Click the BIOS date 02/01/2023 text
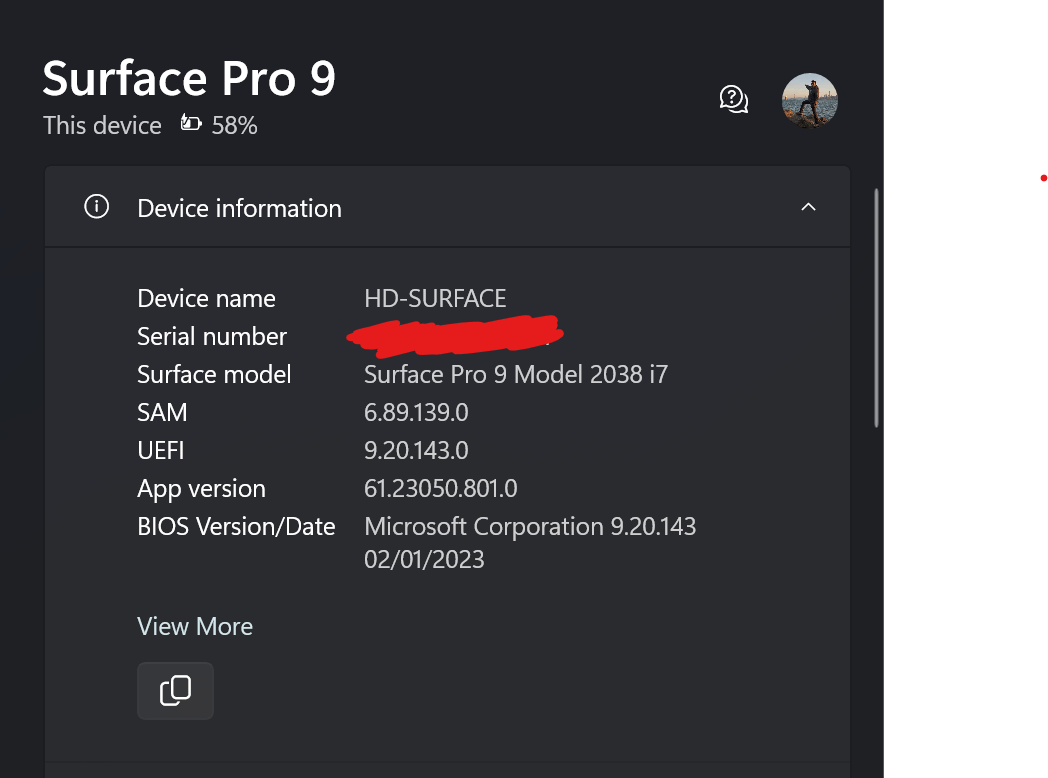The width and height of the screenshot is (1048, 778). (x=424, y=559)
